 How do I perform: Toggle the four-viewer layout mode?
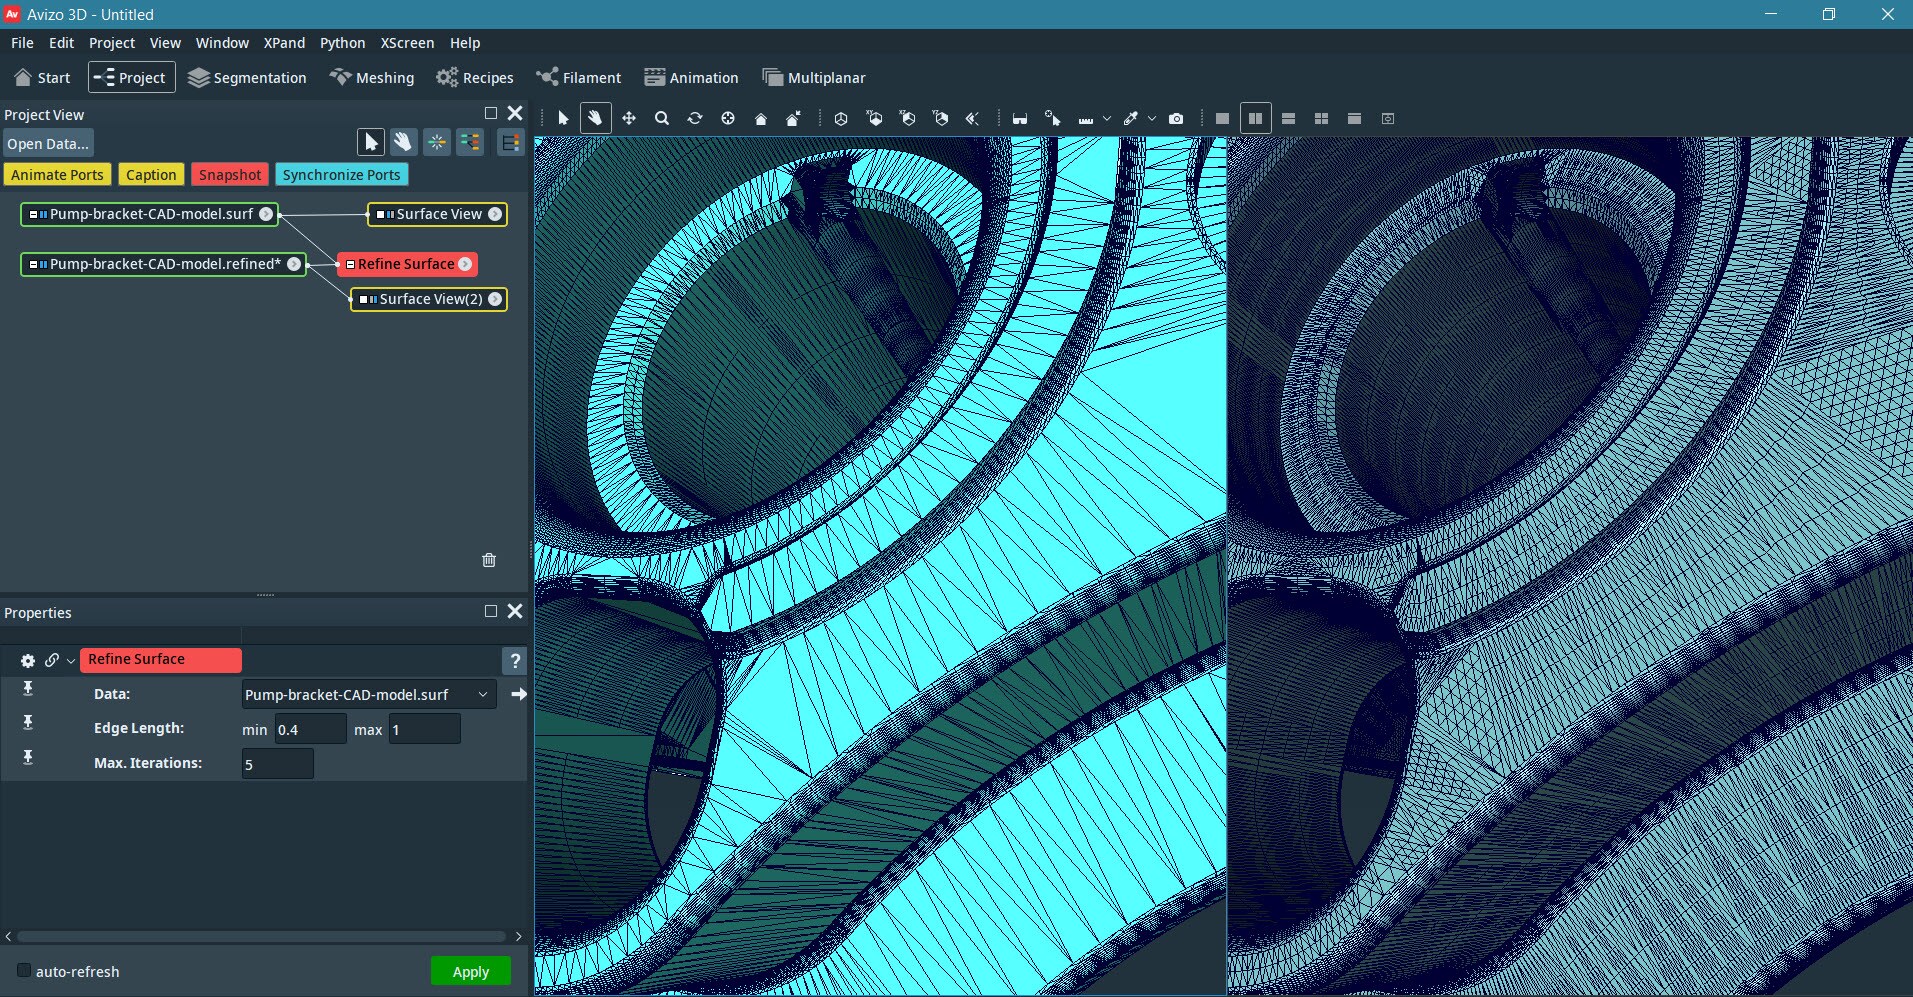point(1322,117)
